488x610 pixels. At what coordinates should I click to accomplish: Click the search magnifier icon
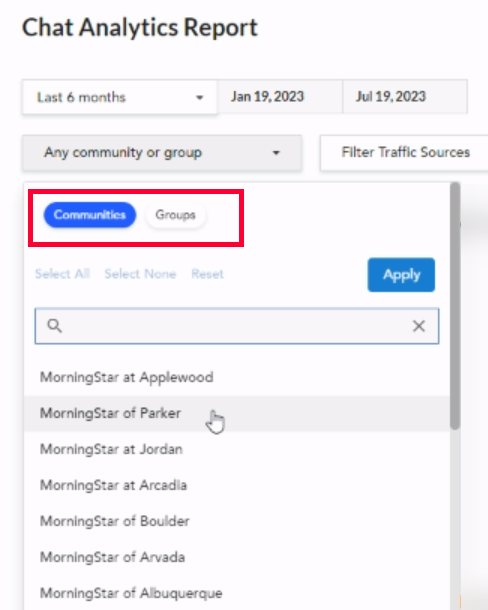[54, 326]
